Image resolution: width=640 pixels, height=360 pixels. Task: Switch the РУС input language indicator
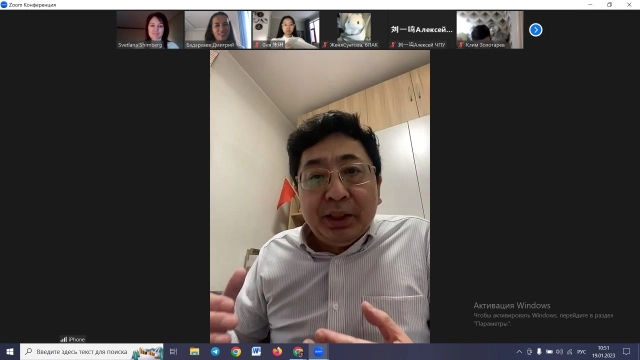tap(581, 352)
